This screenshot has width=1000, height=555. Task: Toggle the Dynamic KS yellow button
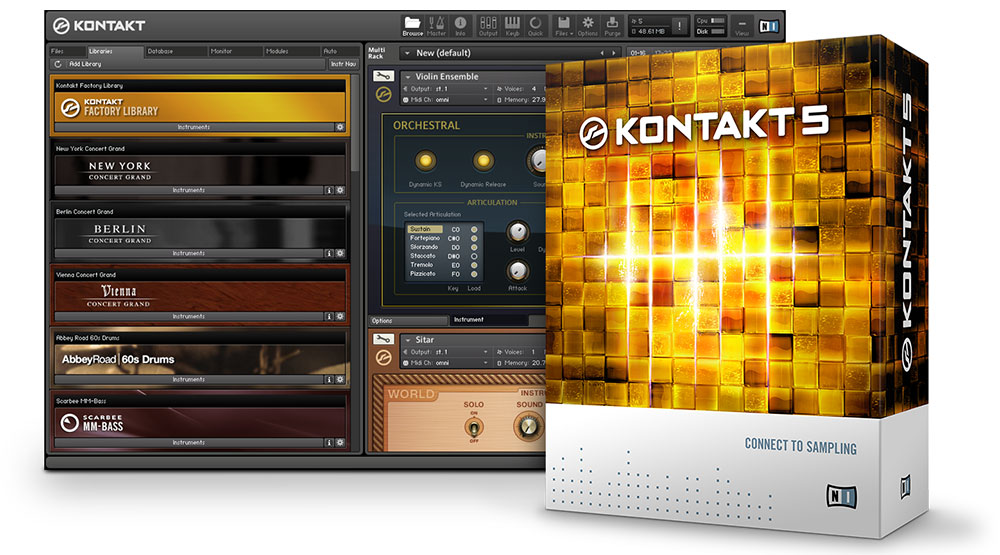click(425, 160)
